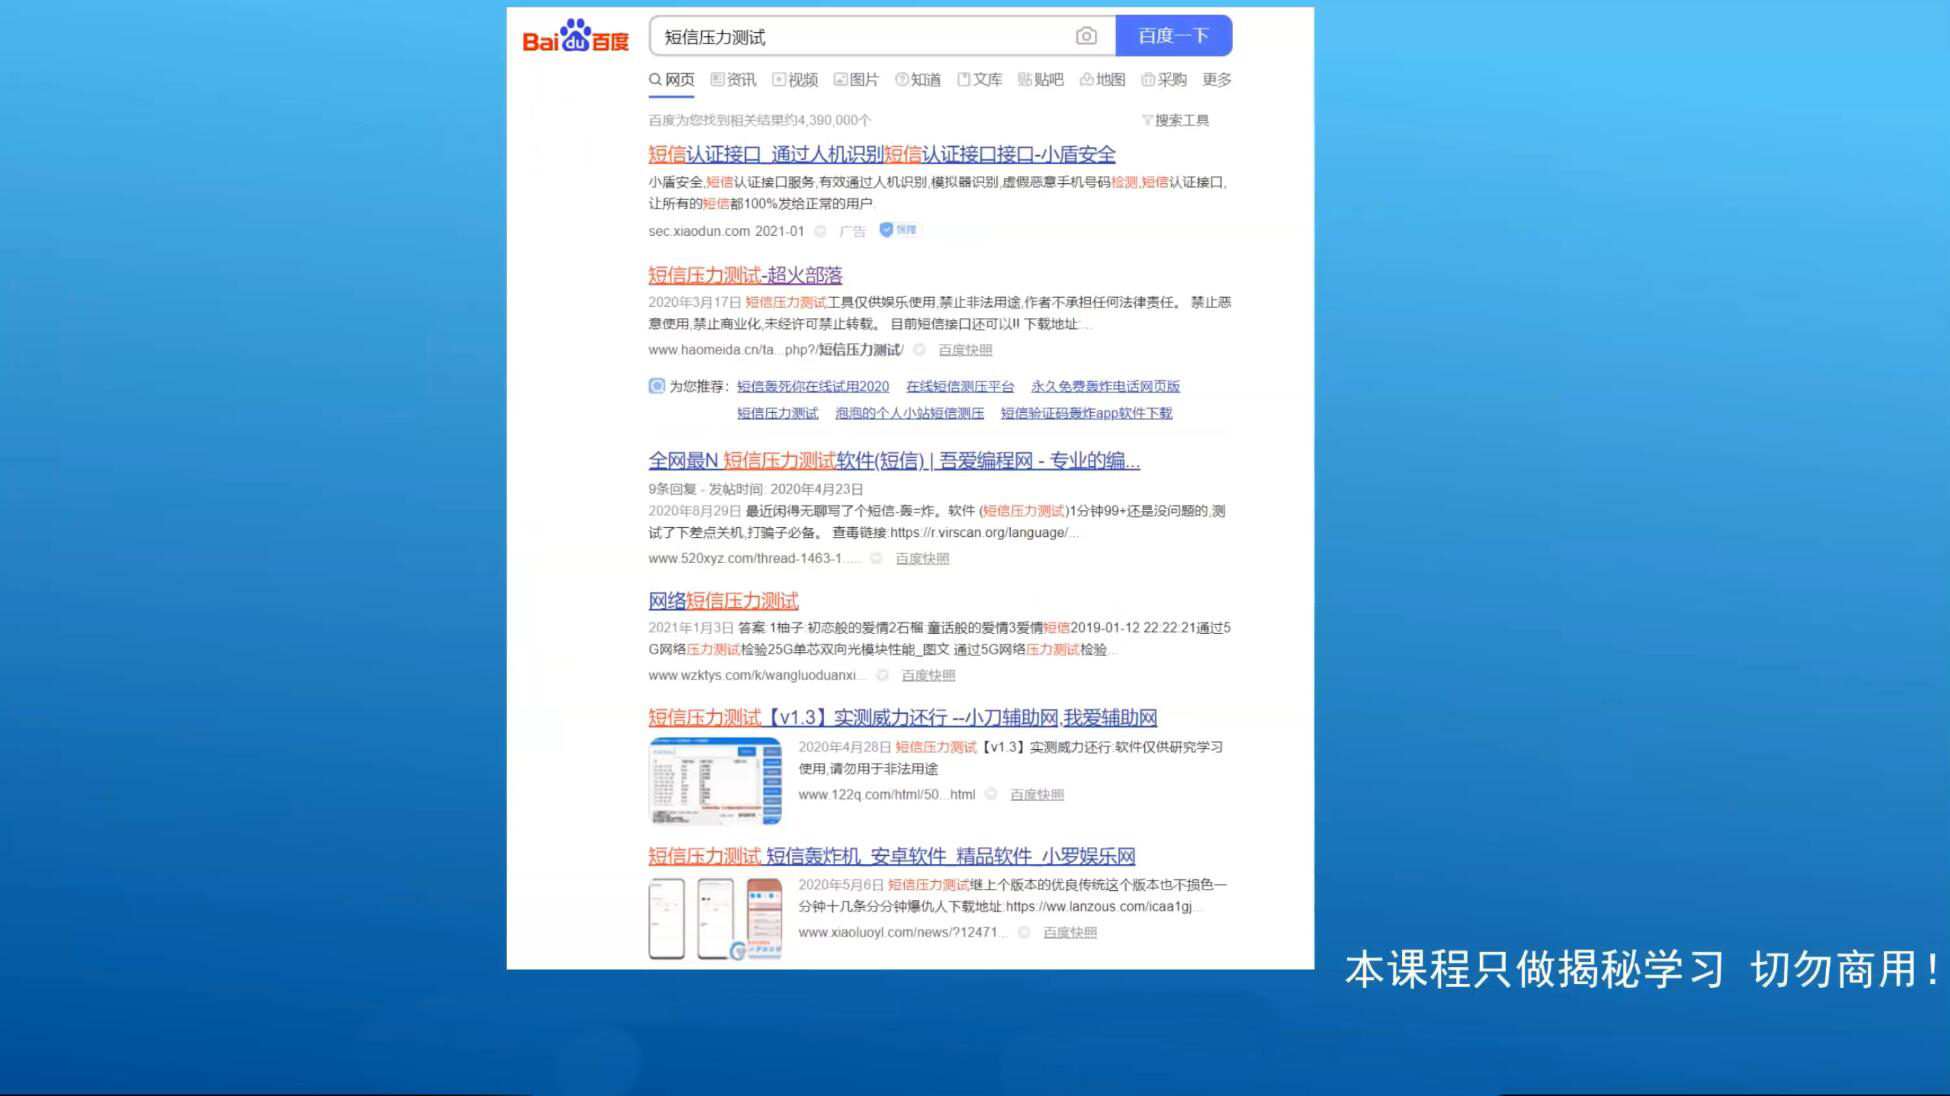Open the 采购 tab
Viewport: 1950px width, 1096px height.
point(1164,80)
